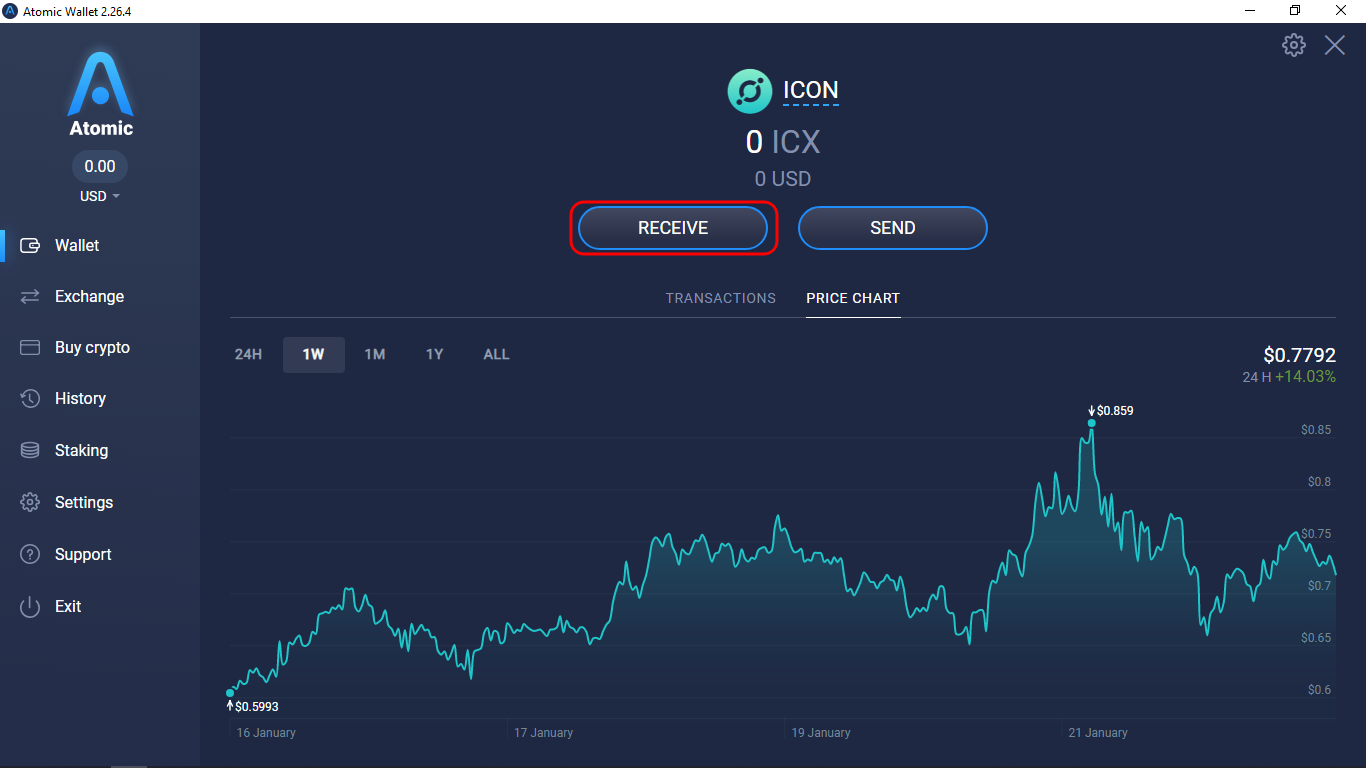Select the PRICE CHART tab
Screen dimensions: 1366x768
pos(853,298)
